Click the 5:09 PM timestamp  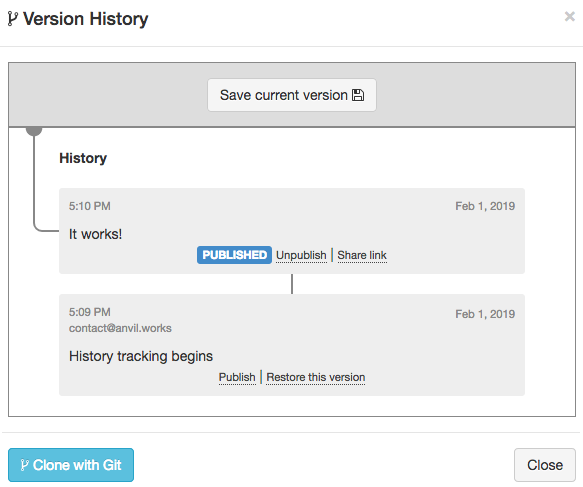click(x=90, y=312)
